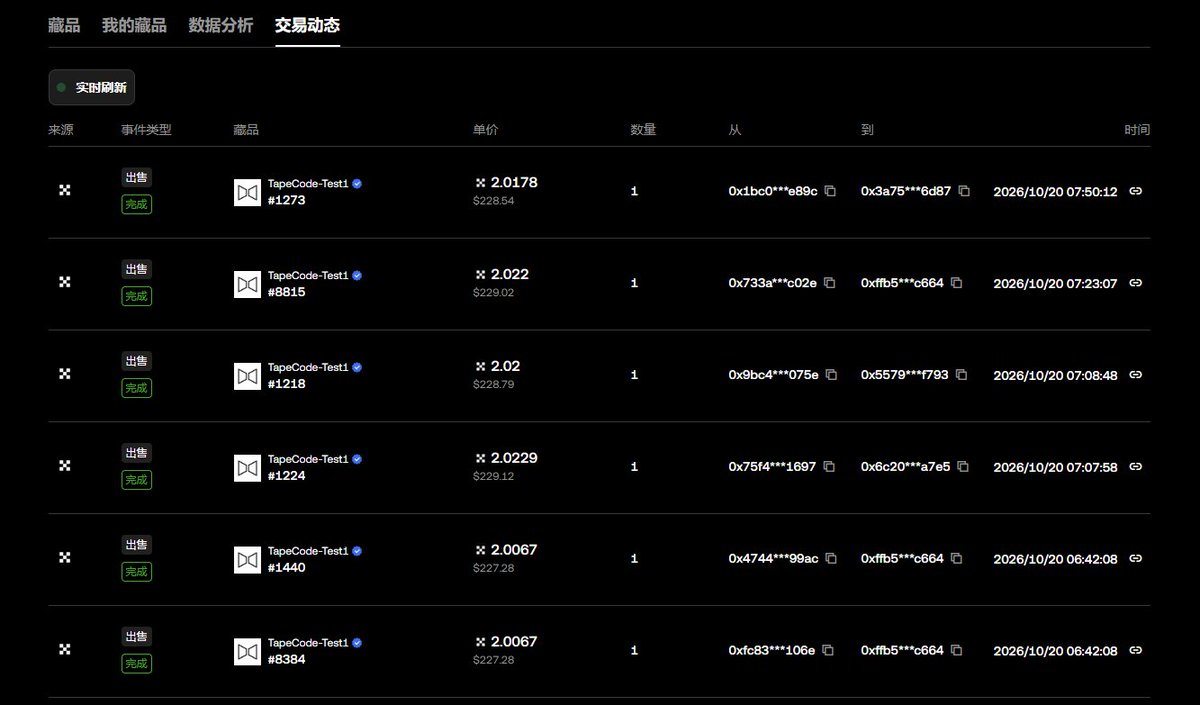This screenshot has height=705, width=1200.
Task: Open NFT thumbnail for item #1273
Action: [x=247, y=192]
